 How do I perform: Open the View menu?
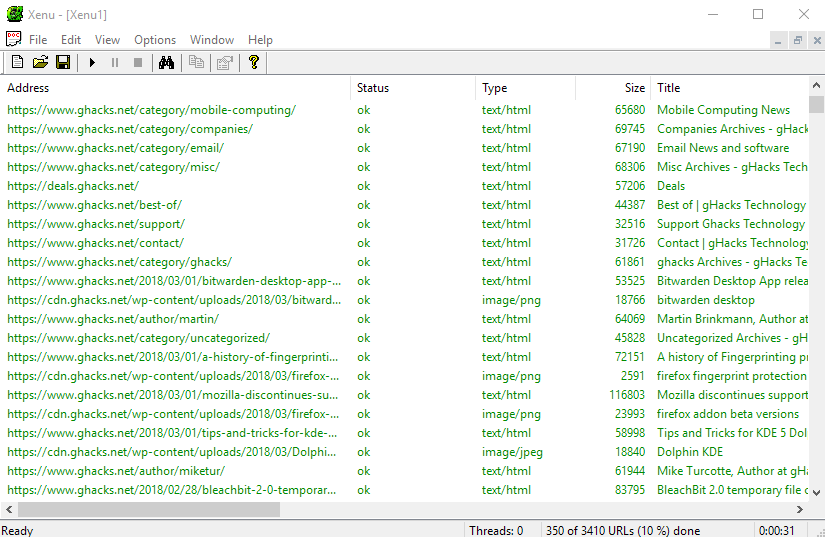[107, 40]
